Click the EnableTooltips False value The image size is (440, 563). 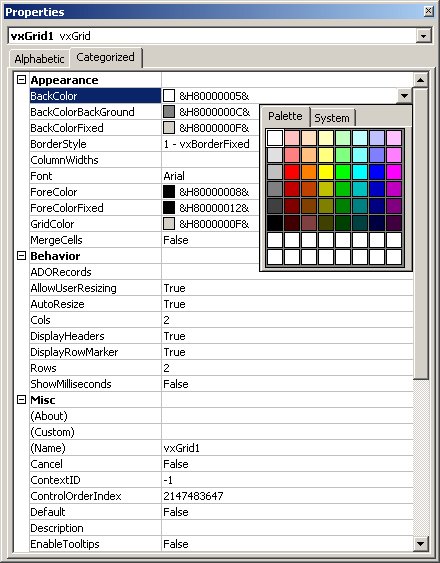pyautogui.click(x=176, y=544)
